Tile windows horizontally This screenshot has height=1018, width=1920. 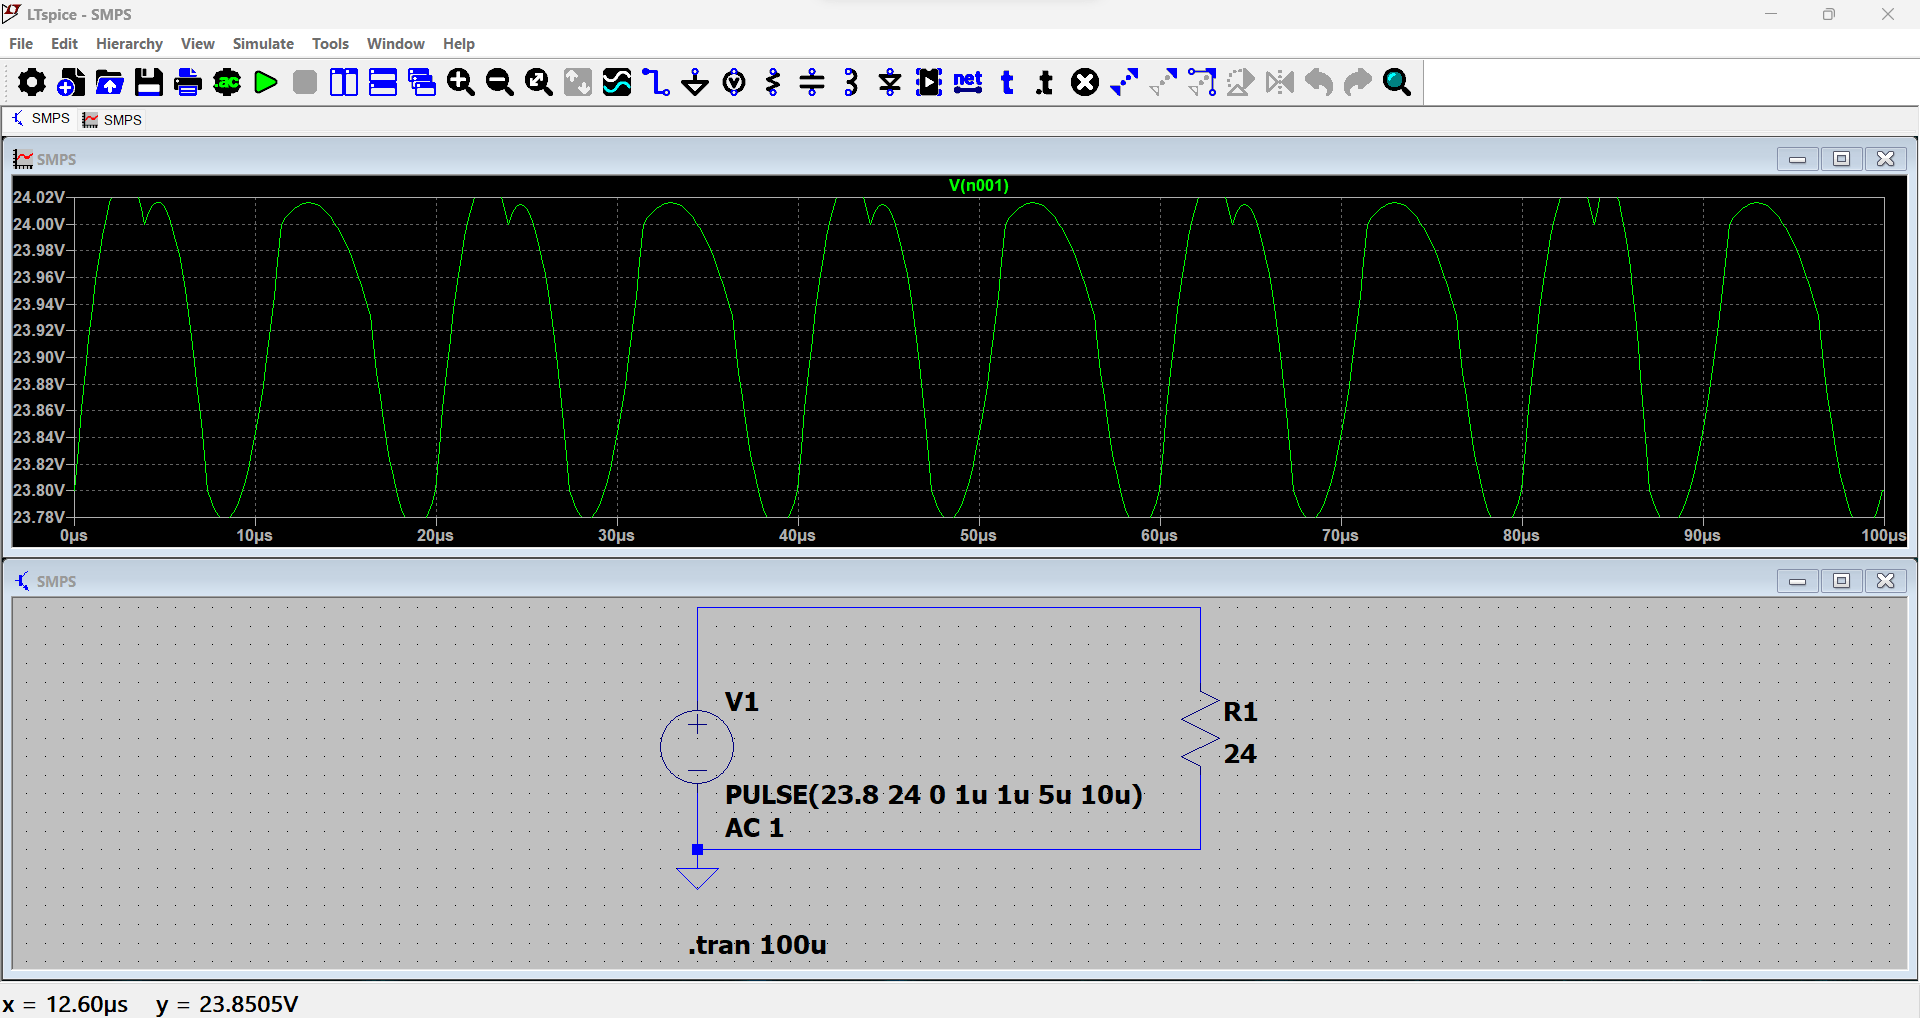point(383,82)
